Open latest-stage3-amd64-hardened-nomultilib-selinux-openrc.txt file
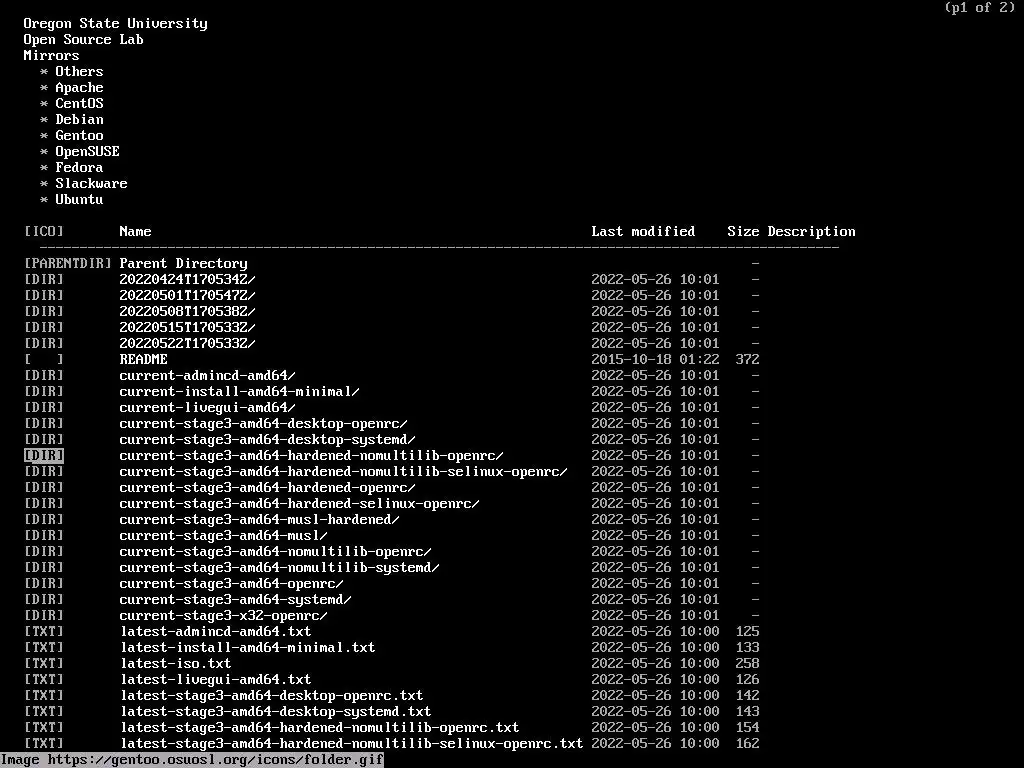The width and height of the screenshot is (1024, 768). pyautogui.click(x=352, y=743)
